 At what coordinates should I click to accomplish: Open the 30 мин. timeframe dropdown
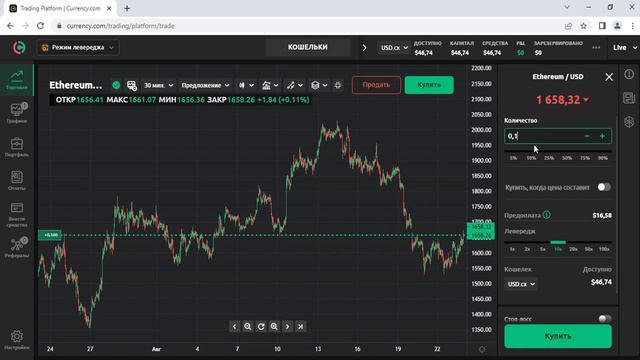click(158, 85)
